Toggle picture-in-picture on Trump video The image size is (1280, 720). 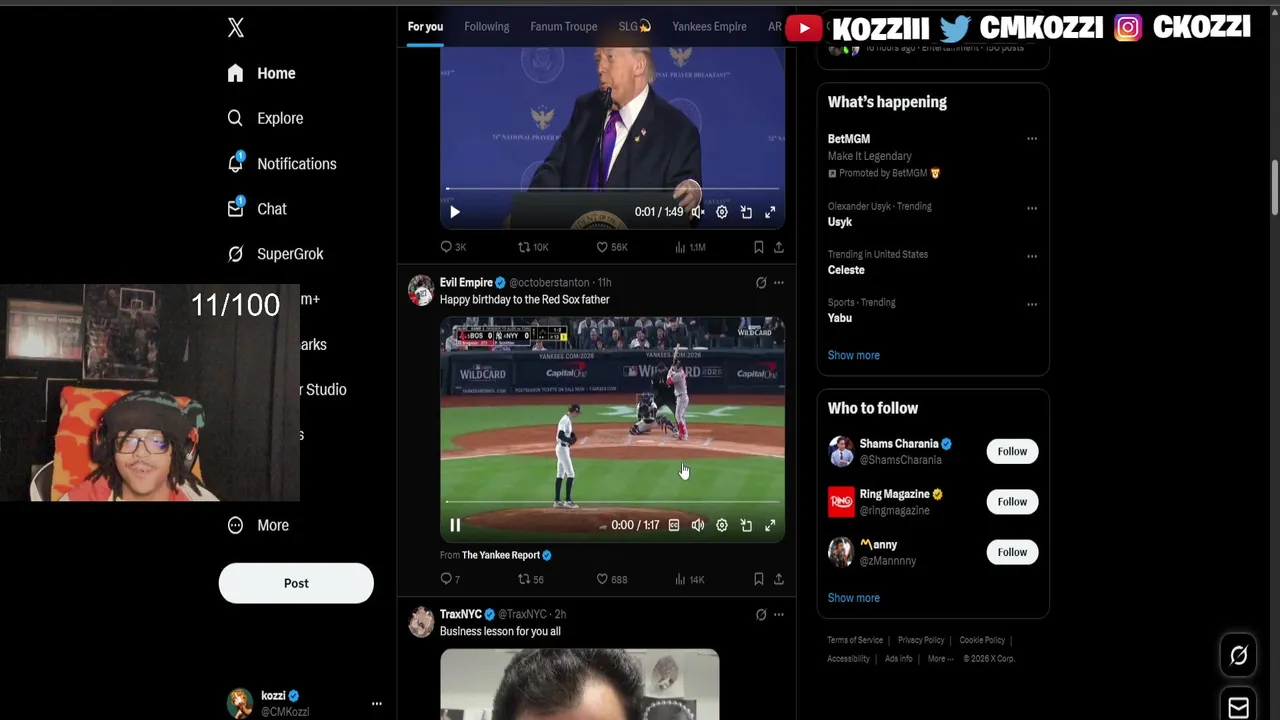tap(746, 212)
